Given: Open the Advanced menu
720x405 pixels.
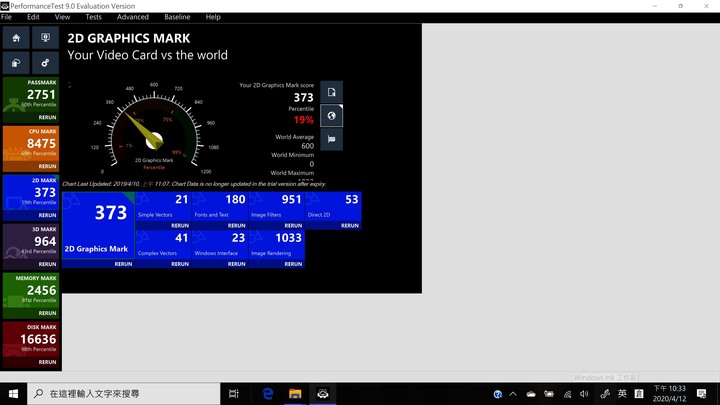Looking at the screenshot, I should click(x=133, y=17).
